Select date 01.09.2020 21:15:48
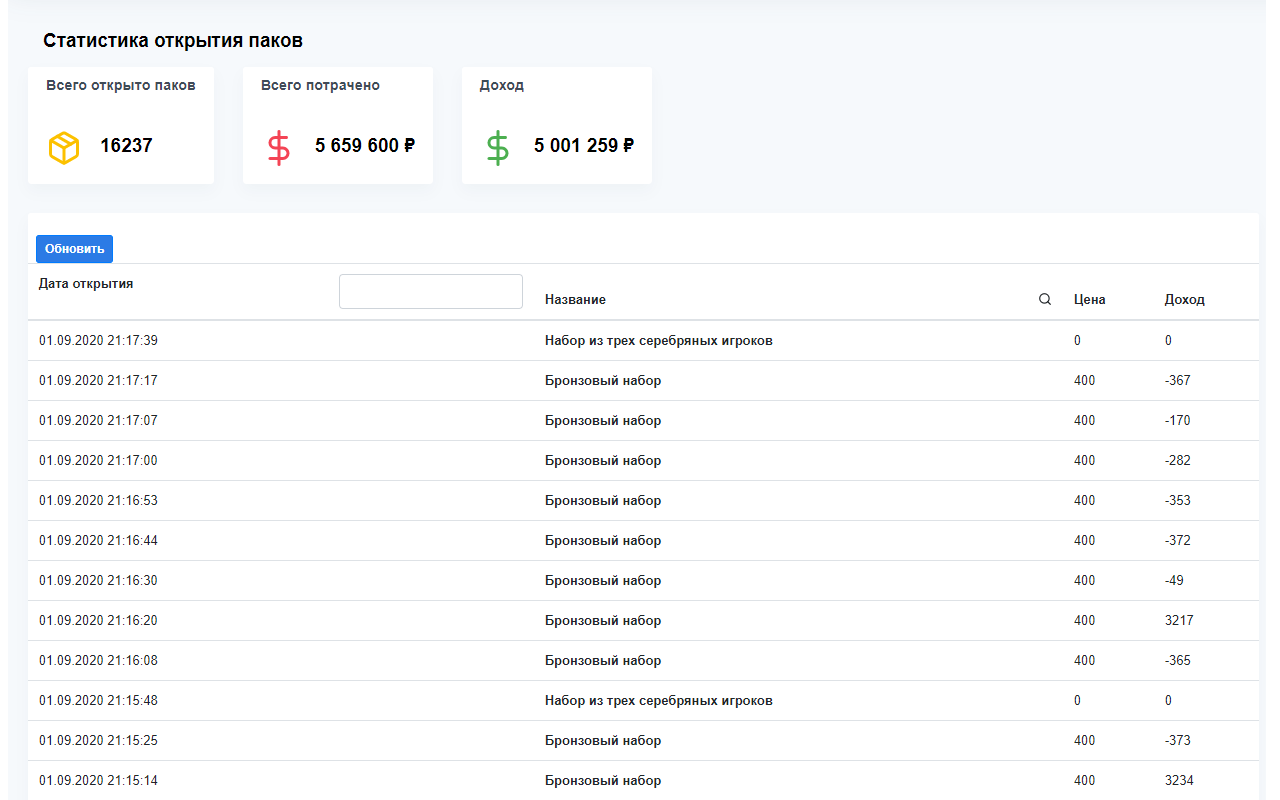The height and width of the screenshot is (800, 1280). 98,700
